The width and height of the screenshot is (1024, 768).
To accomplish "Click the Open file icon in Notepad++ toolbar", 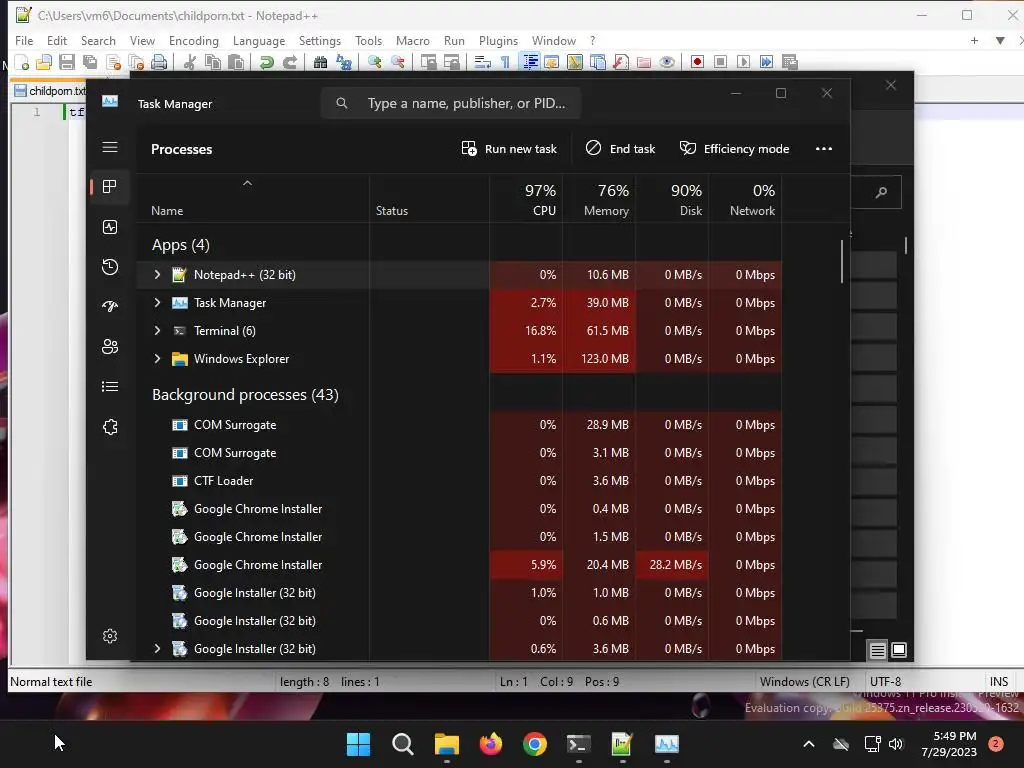I will point(44,62).
